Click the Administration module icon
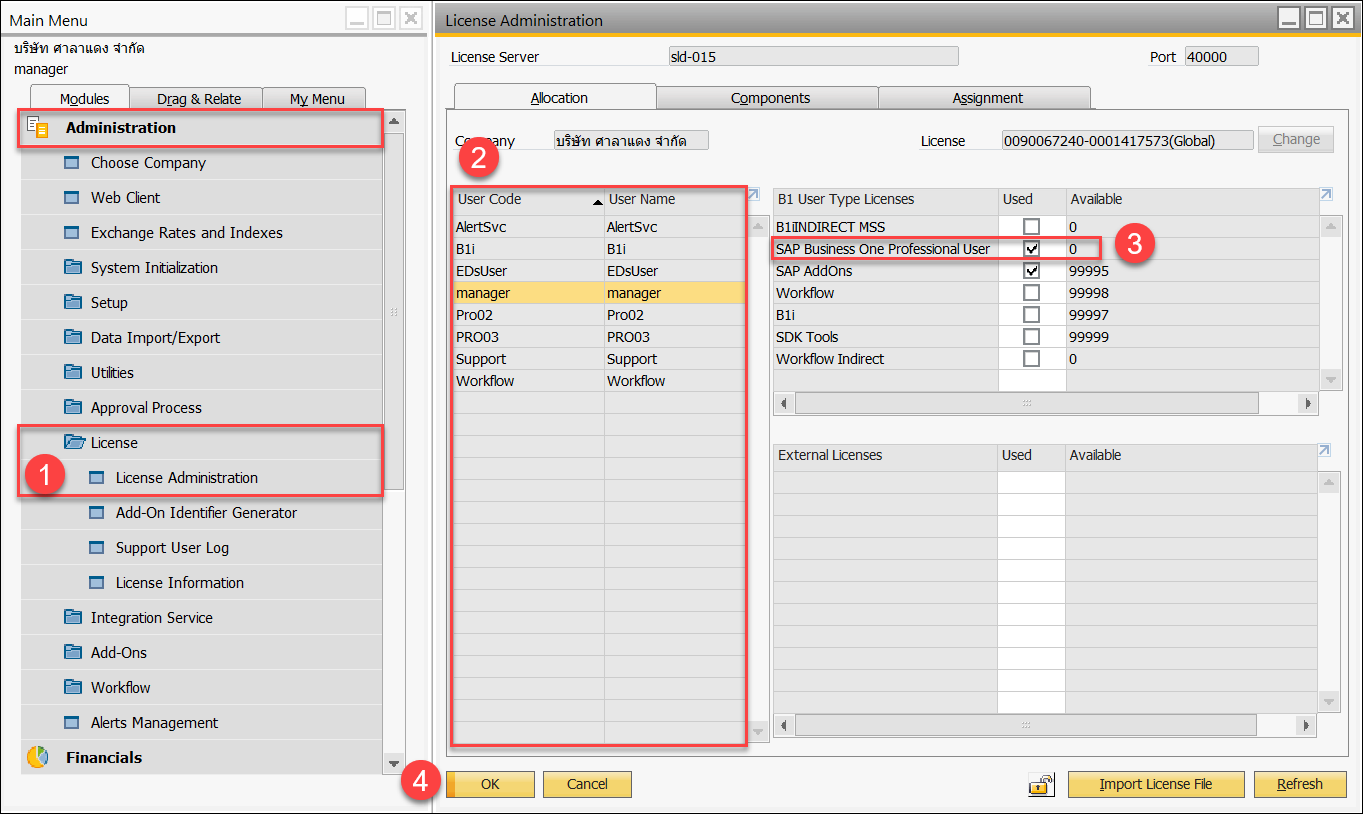Screen dimensions: 1363x814 pos(37,128)
